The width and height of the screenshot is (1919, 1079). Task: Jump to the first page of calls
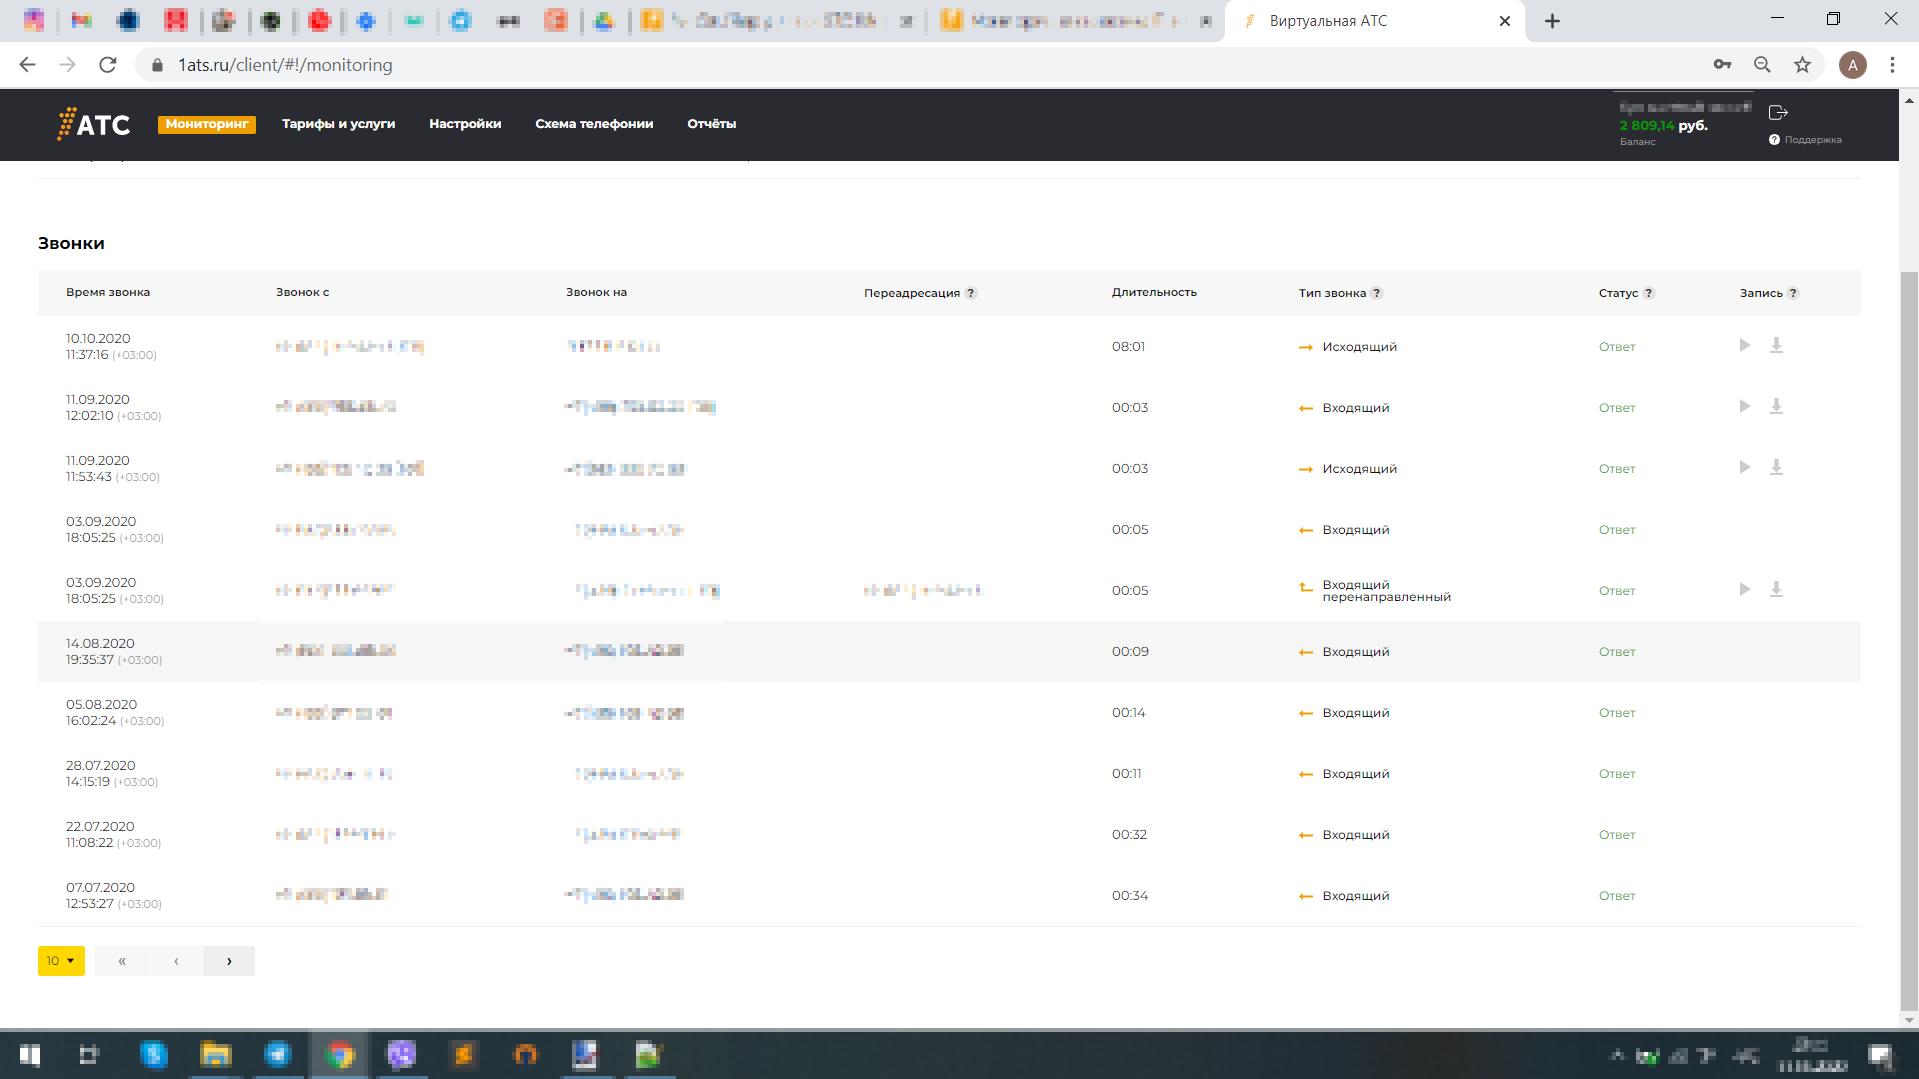pyautogui.click(x=122, y=961)
